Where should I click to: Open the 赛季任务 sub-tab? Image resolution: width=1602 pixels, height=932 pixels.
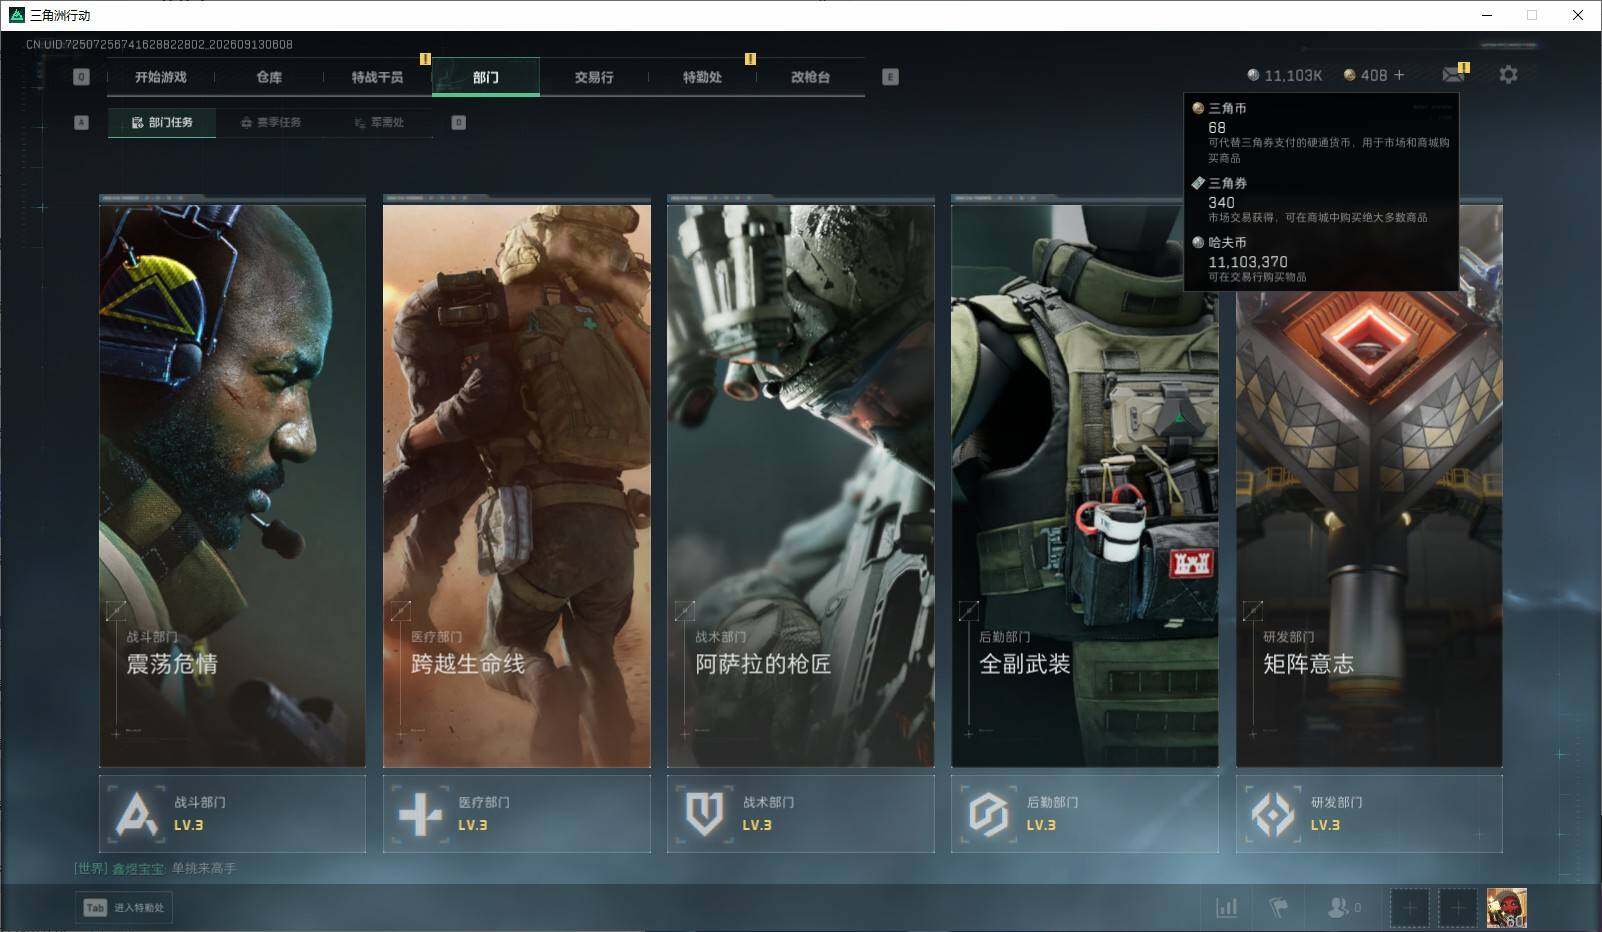point(271,122)
